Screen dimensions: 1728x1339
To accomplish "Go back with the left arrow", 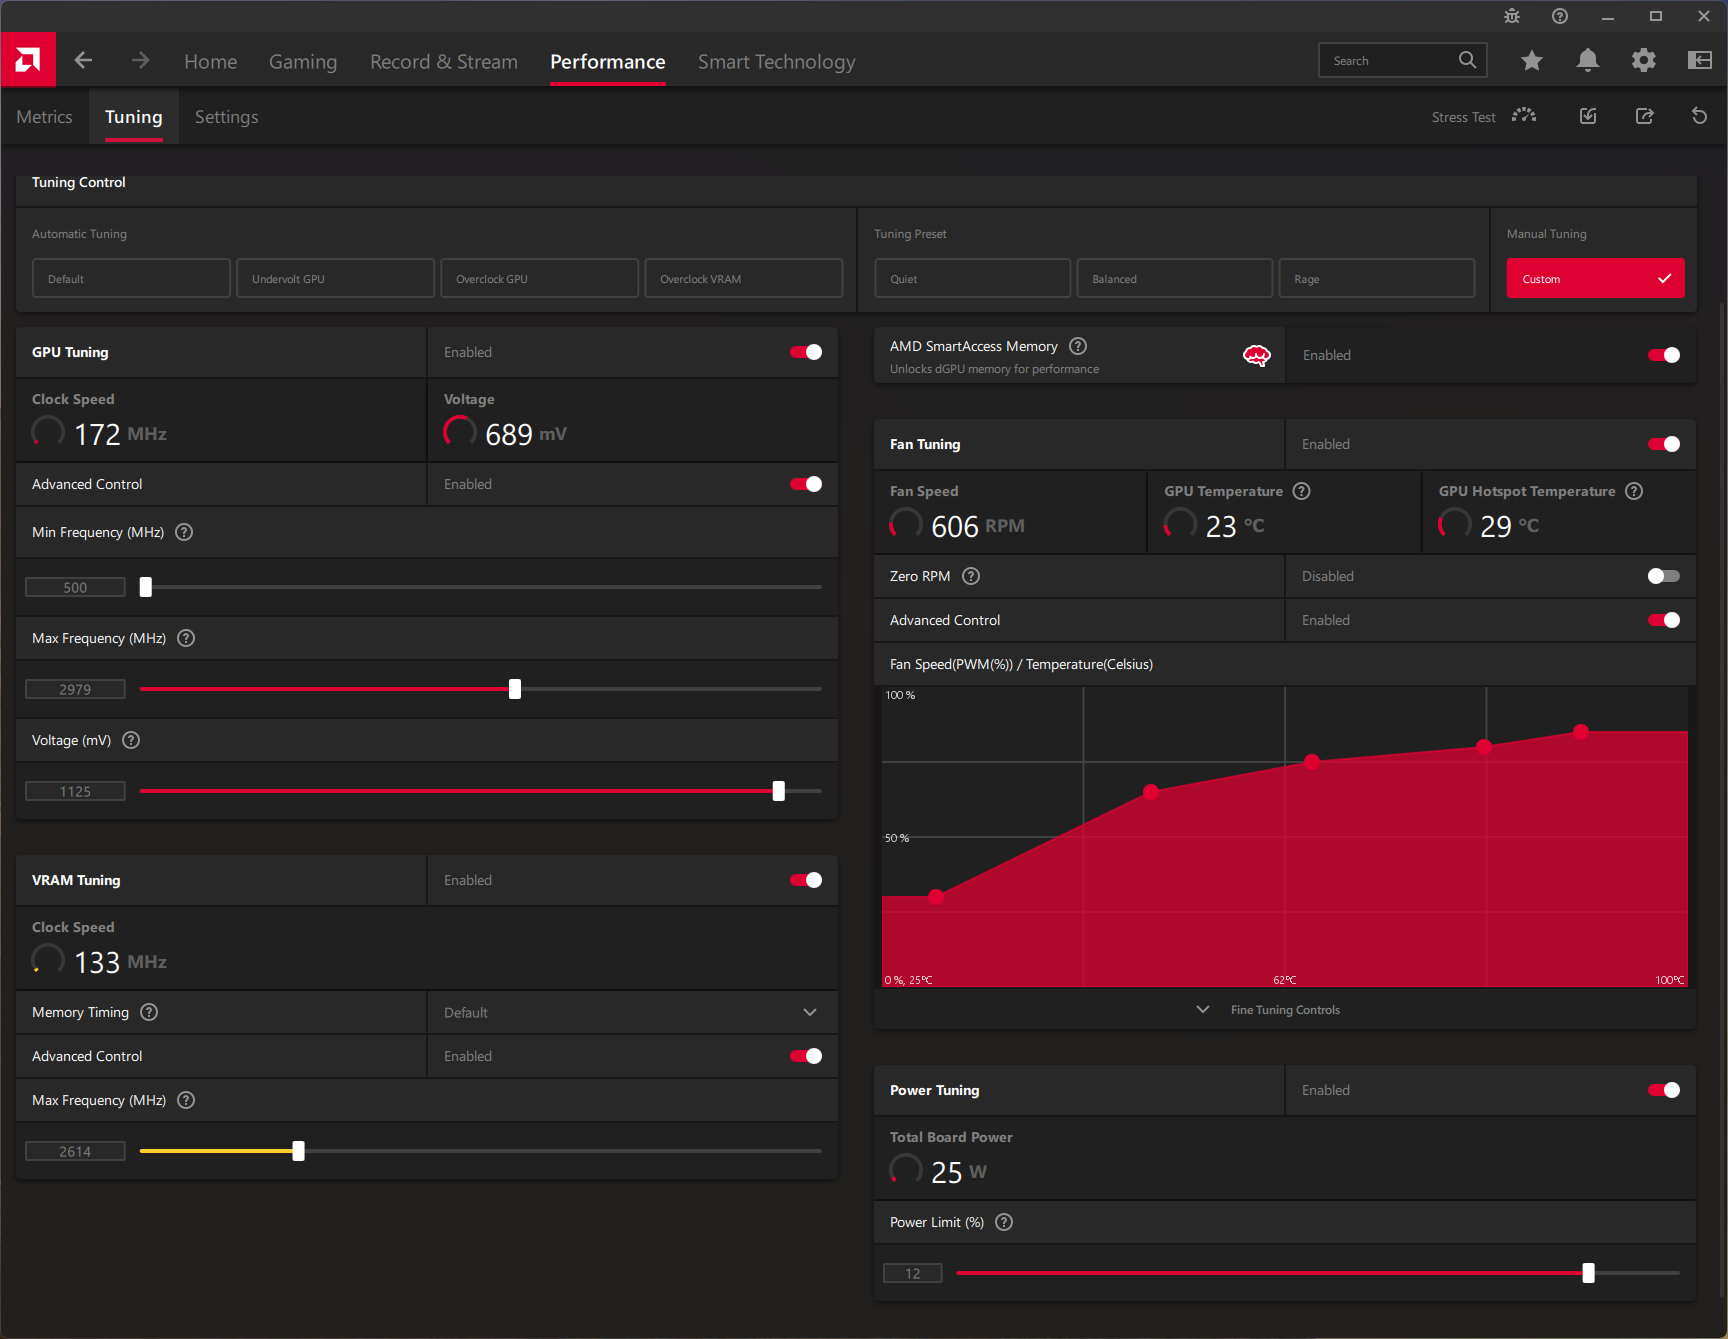I will point(84,61).
